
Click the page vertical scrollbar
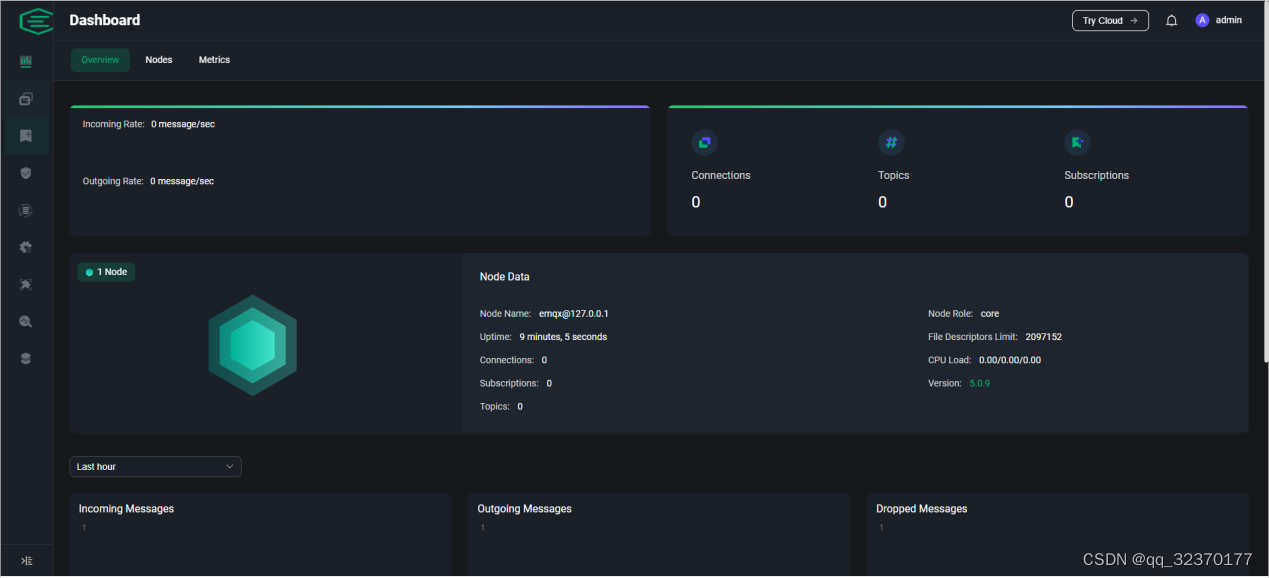click(x=1265, y=180)
